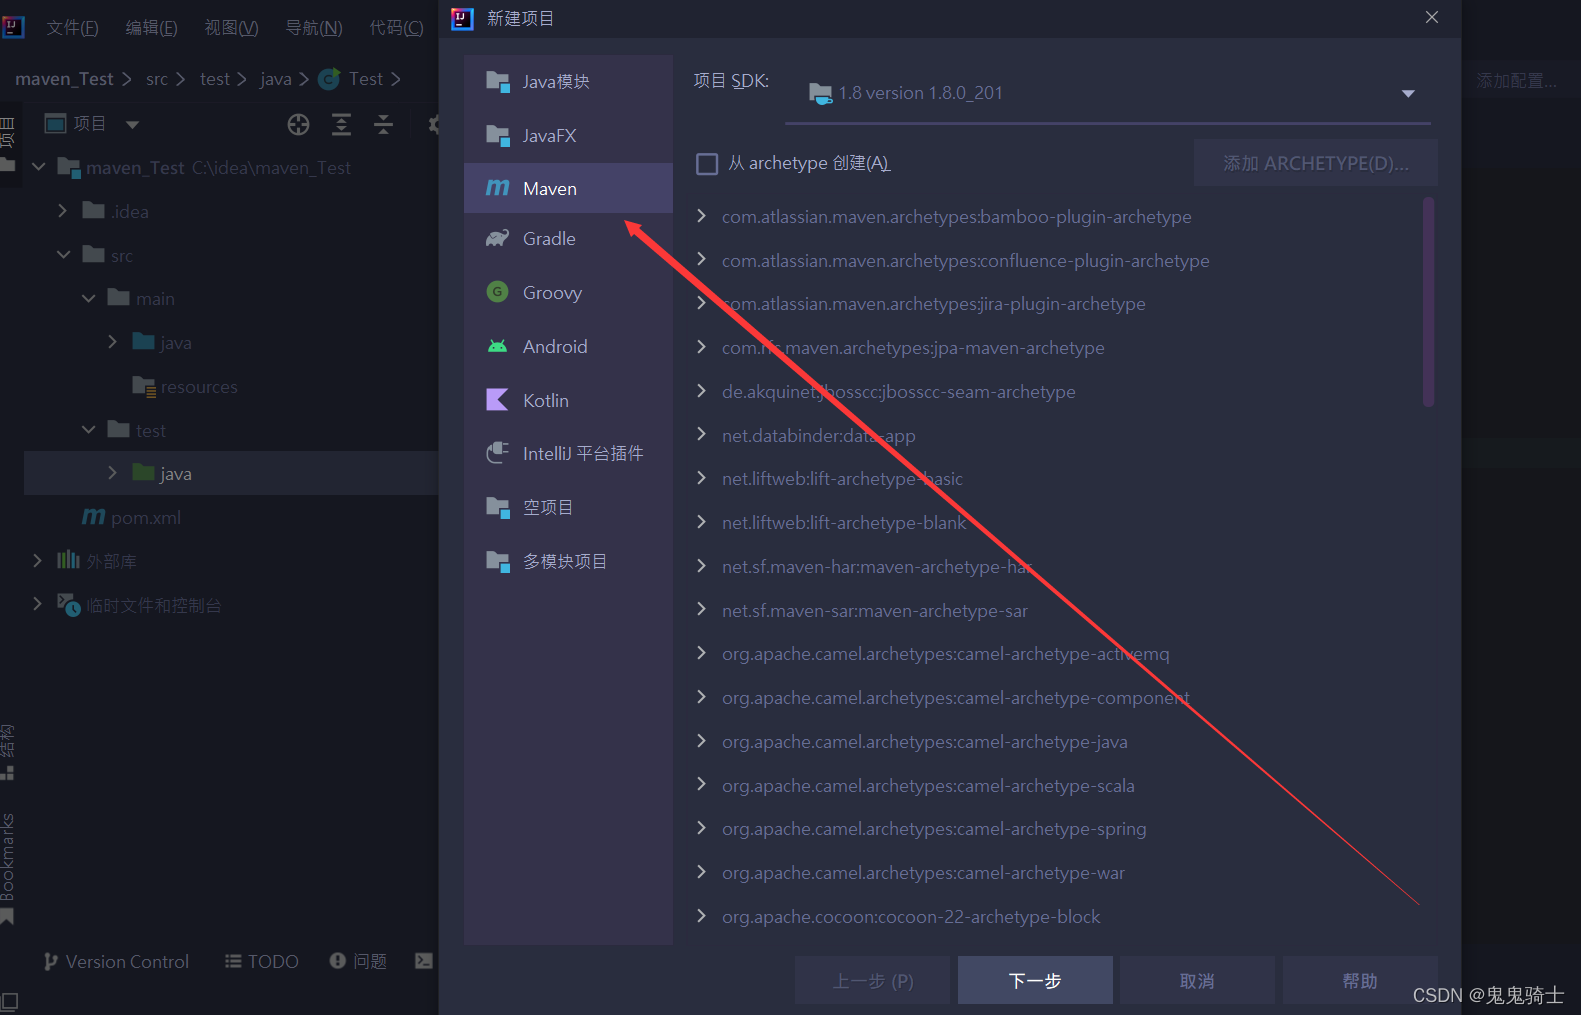Image resolution: width=1581 pixels, height=1015 pixels.
Task: Click the Test class icon in breadcrumb
Action: 329,79
